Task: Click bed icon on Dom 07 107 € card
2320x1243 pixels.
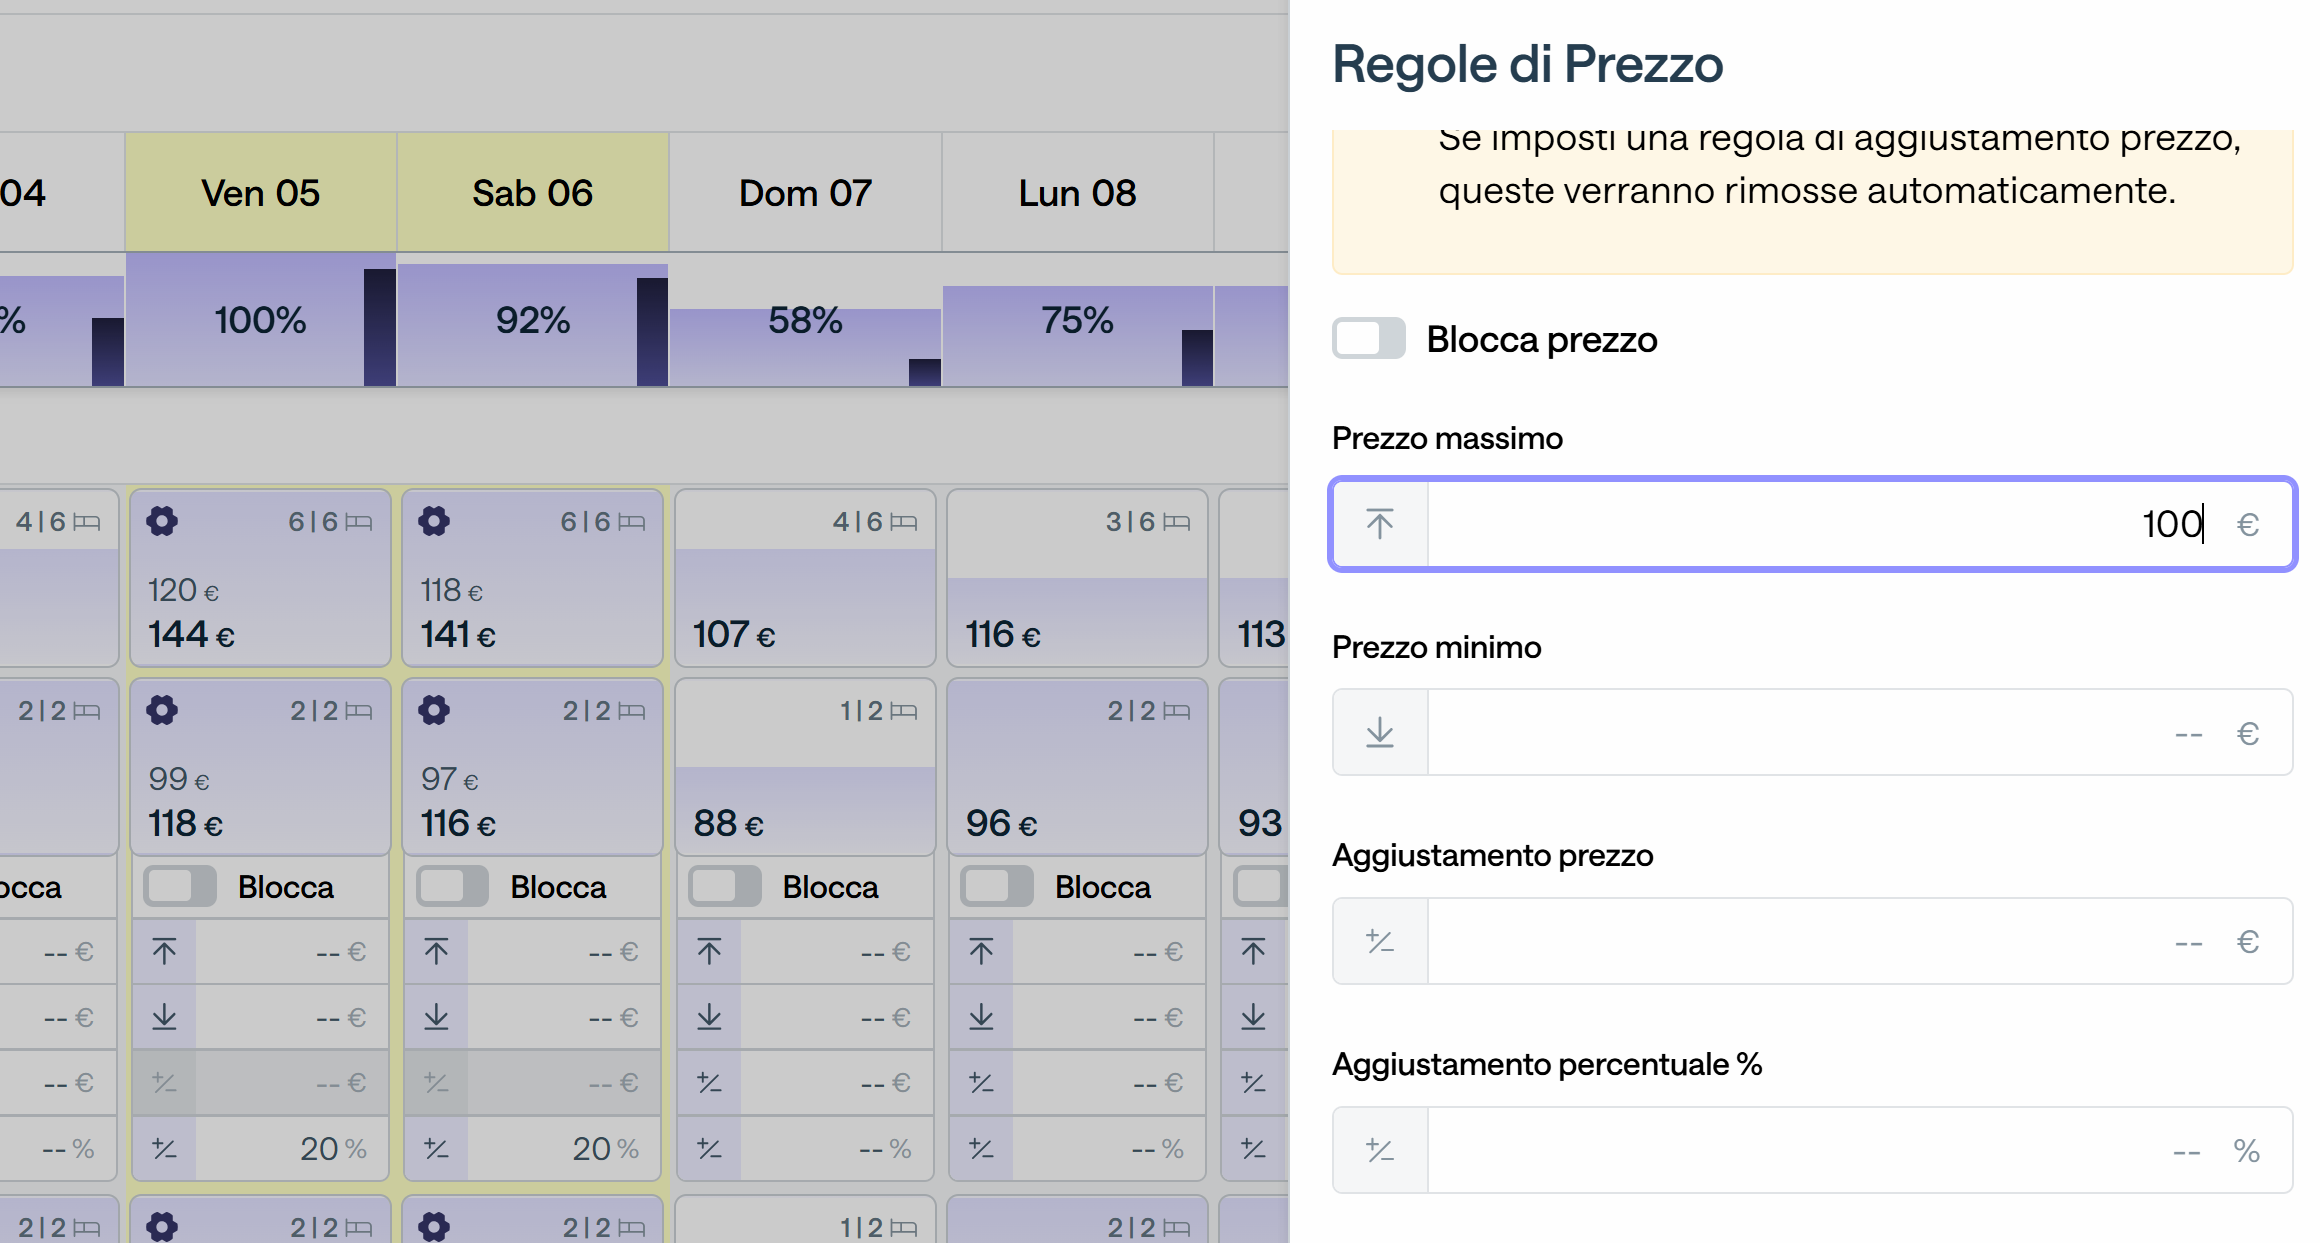Action: click(x=904, y=522)
